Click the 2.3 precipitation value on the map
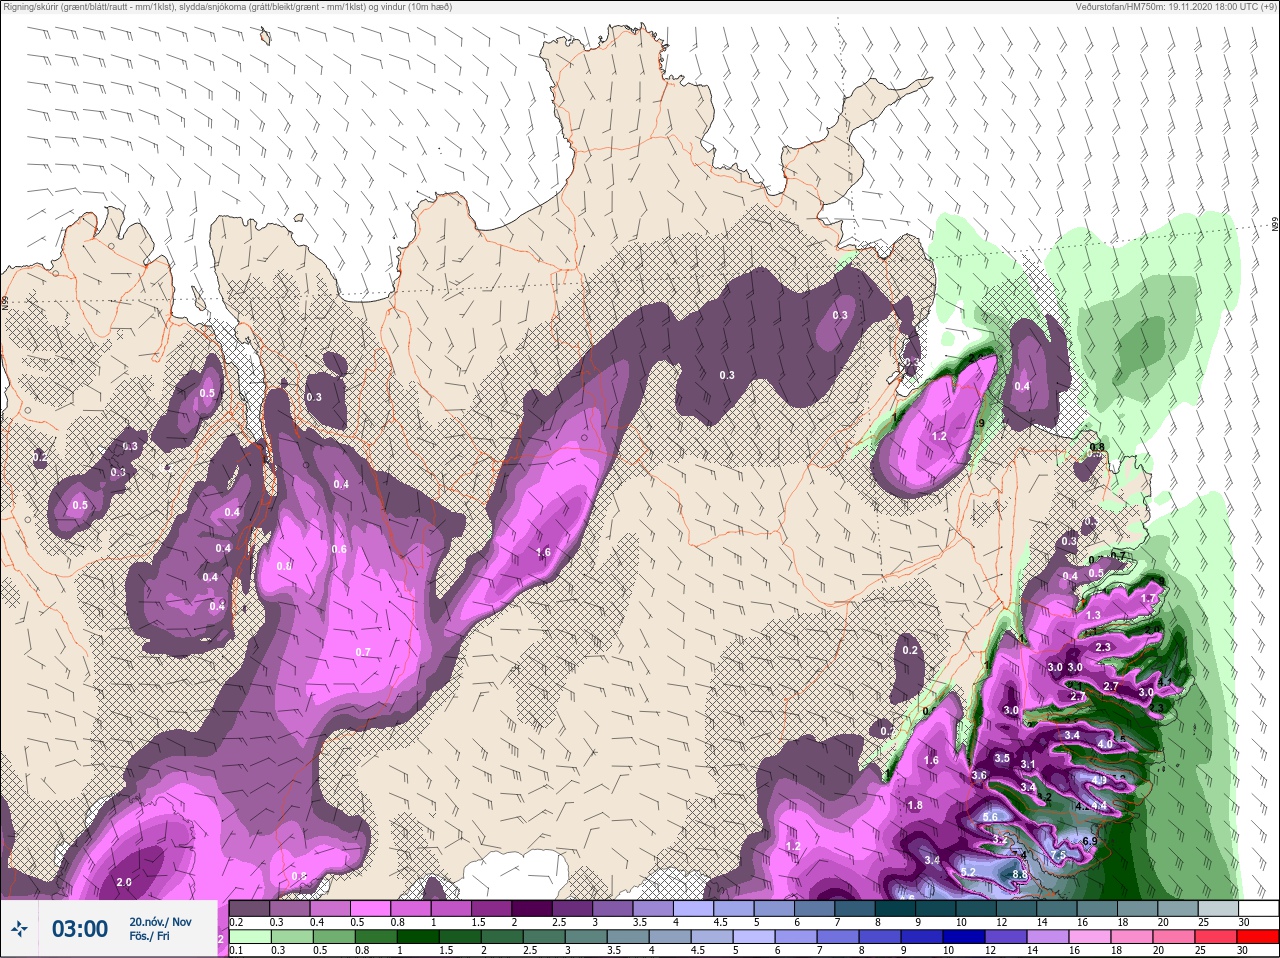 point(1103,648)
